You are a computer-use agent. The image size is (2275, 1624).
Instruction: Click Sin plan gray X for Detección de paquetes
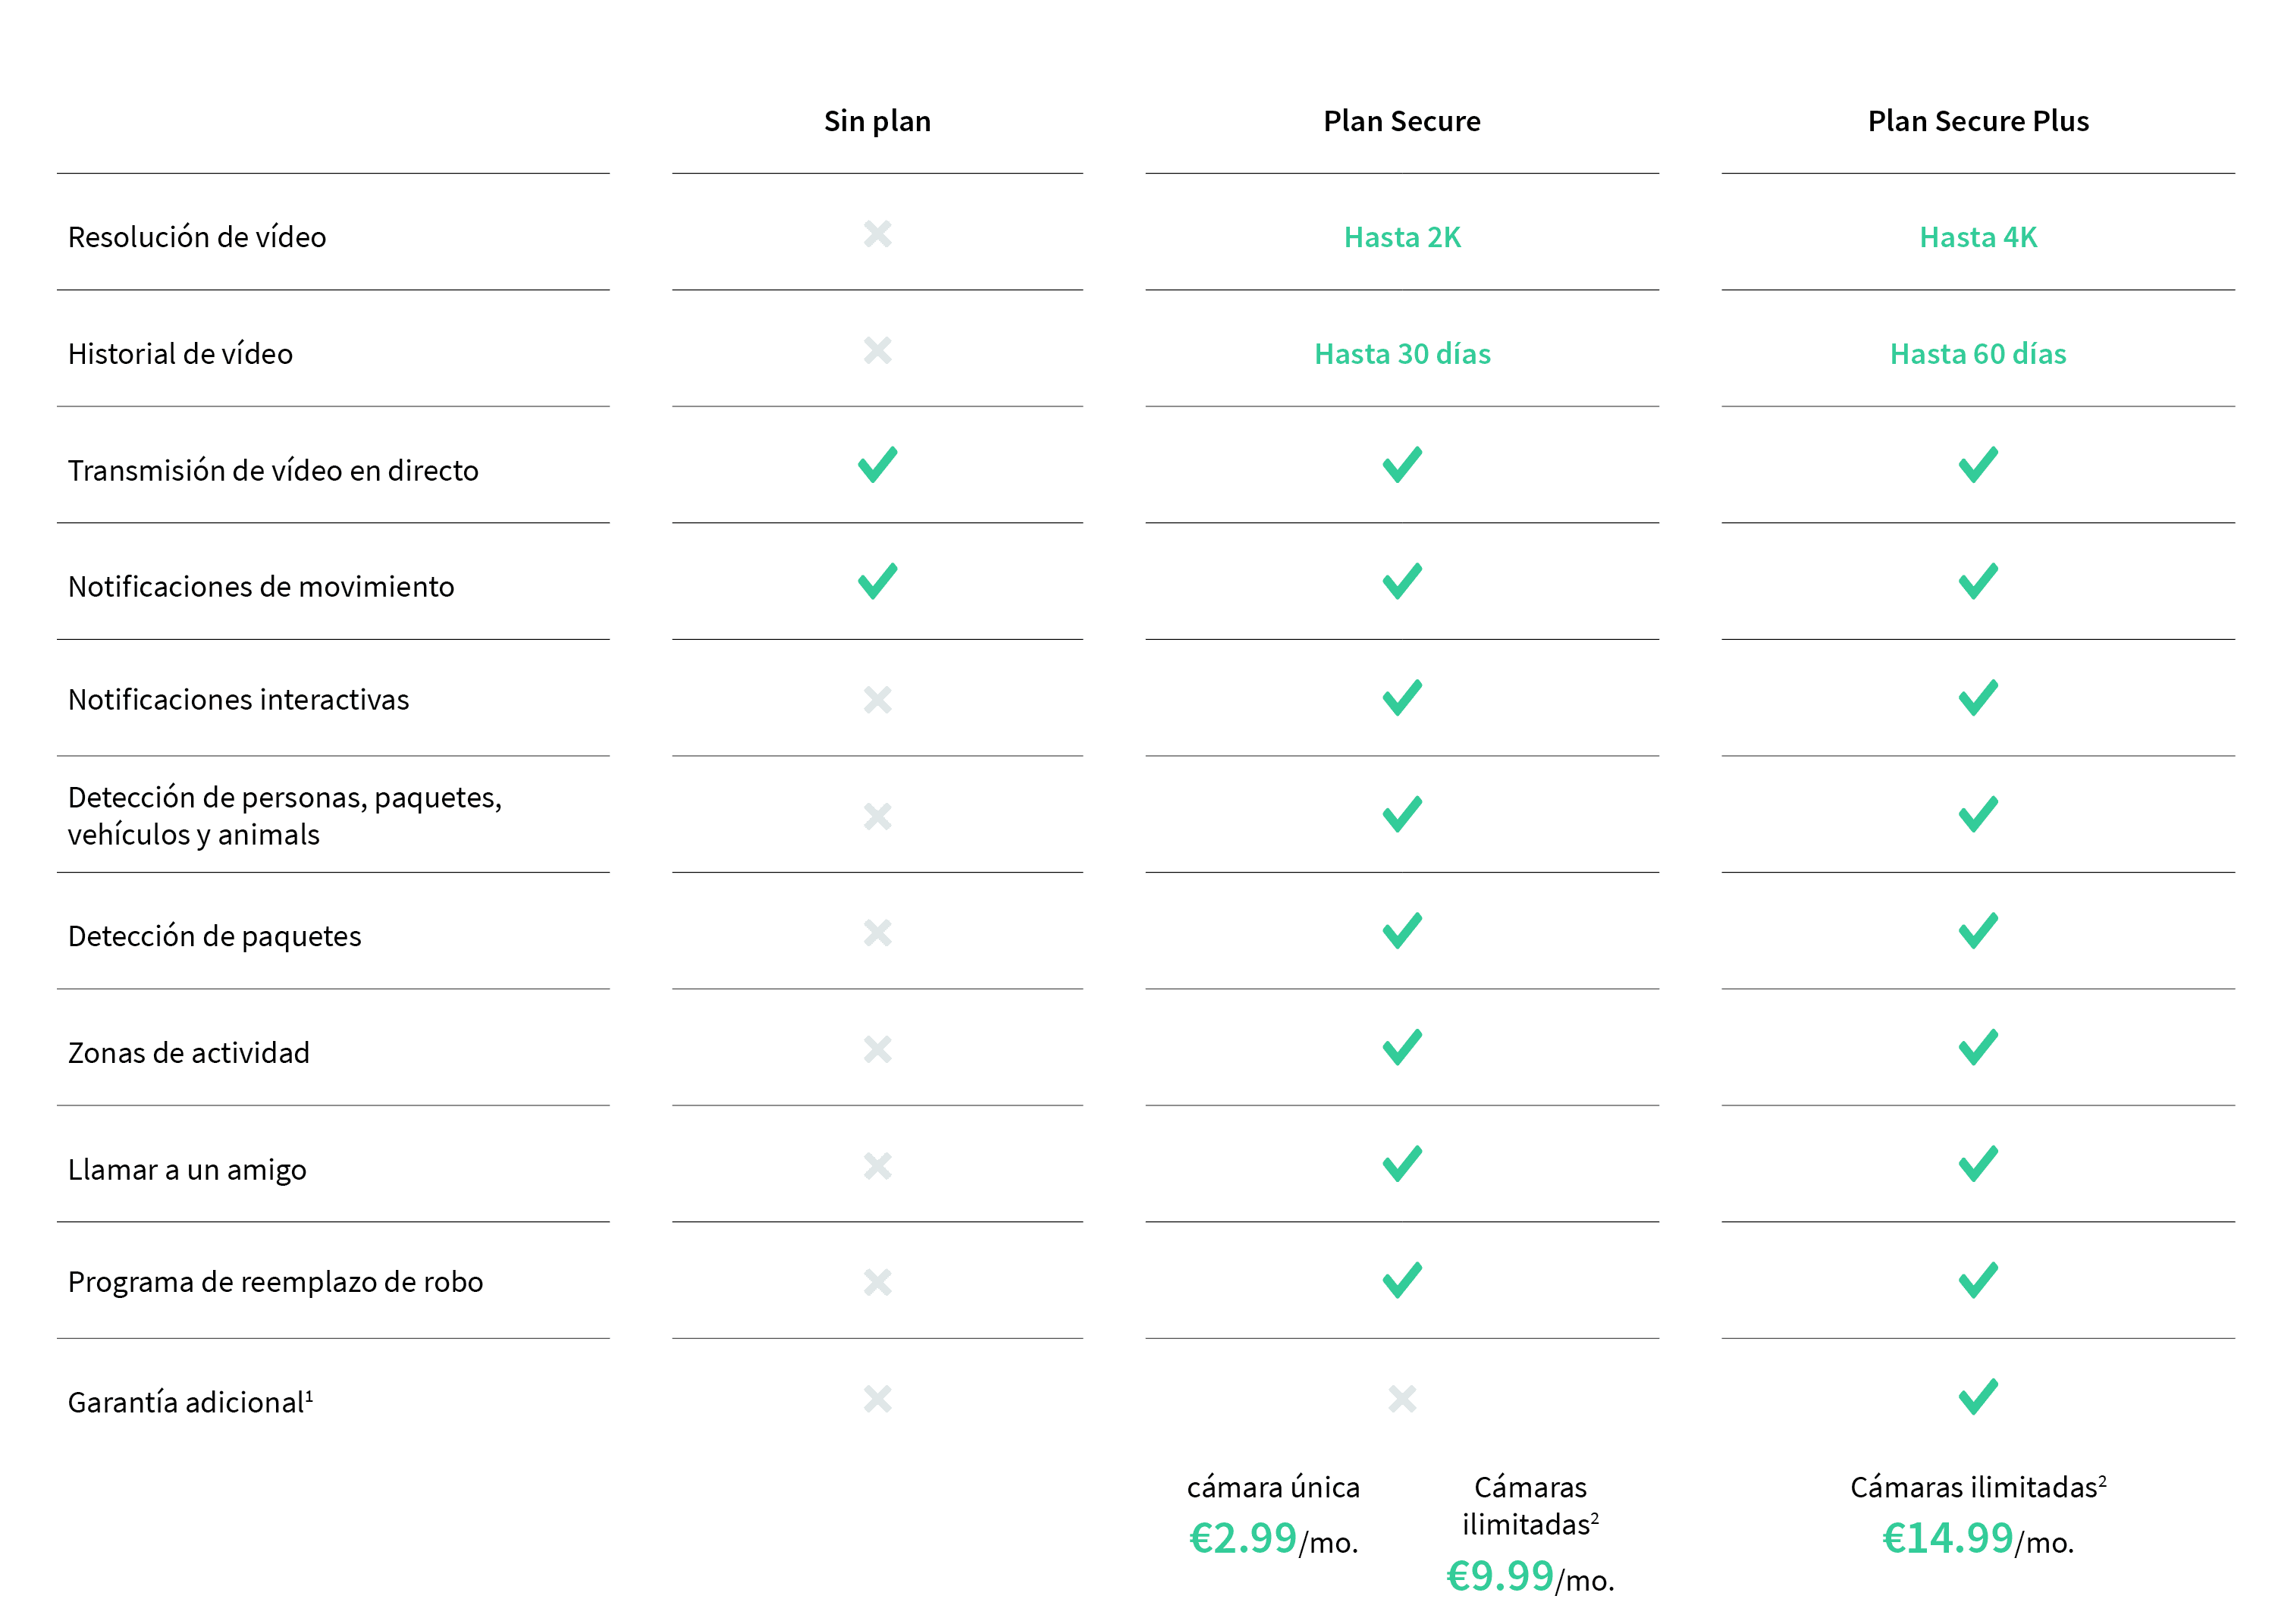coord(877,933)
